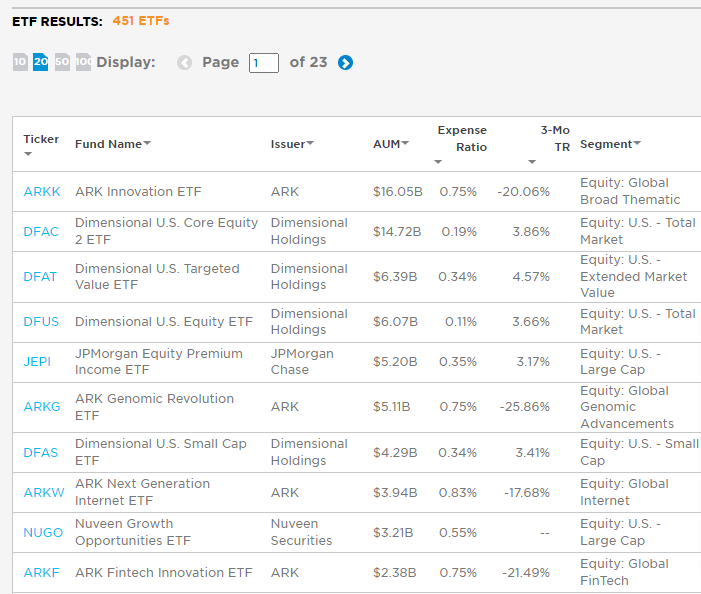
Task: Click 'ARK Next Generation Internet ETF'
Action: coord(142,492)
